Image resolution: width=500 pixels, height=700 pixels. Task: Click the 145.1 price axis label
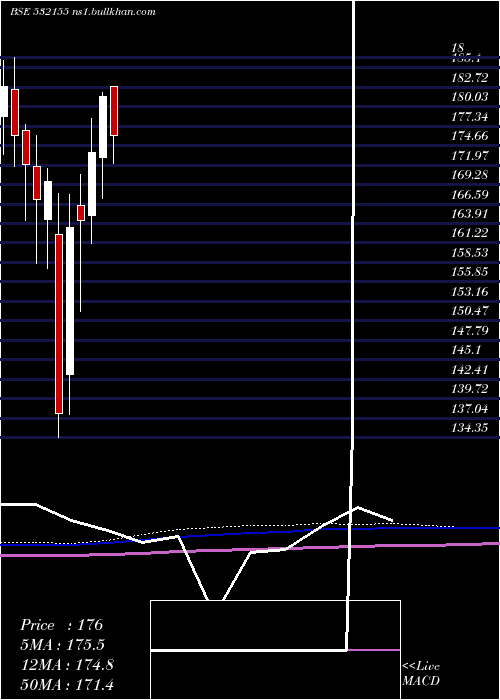[466, 350]
